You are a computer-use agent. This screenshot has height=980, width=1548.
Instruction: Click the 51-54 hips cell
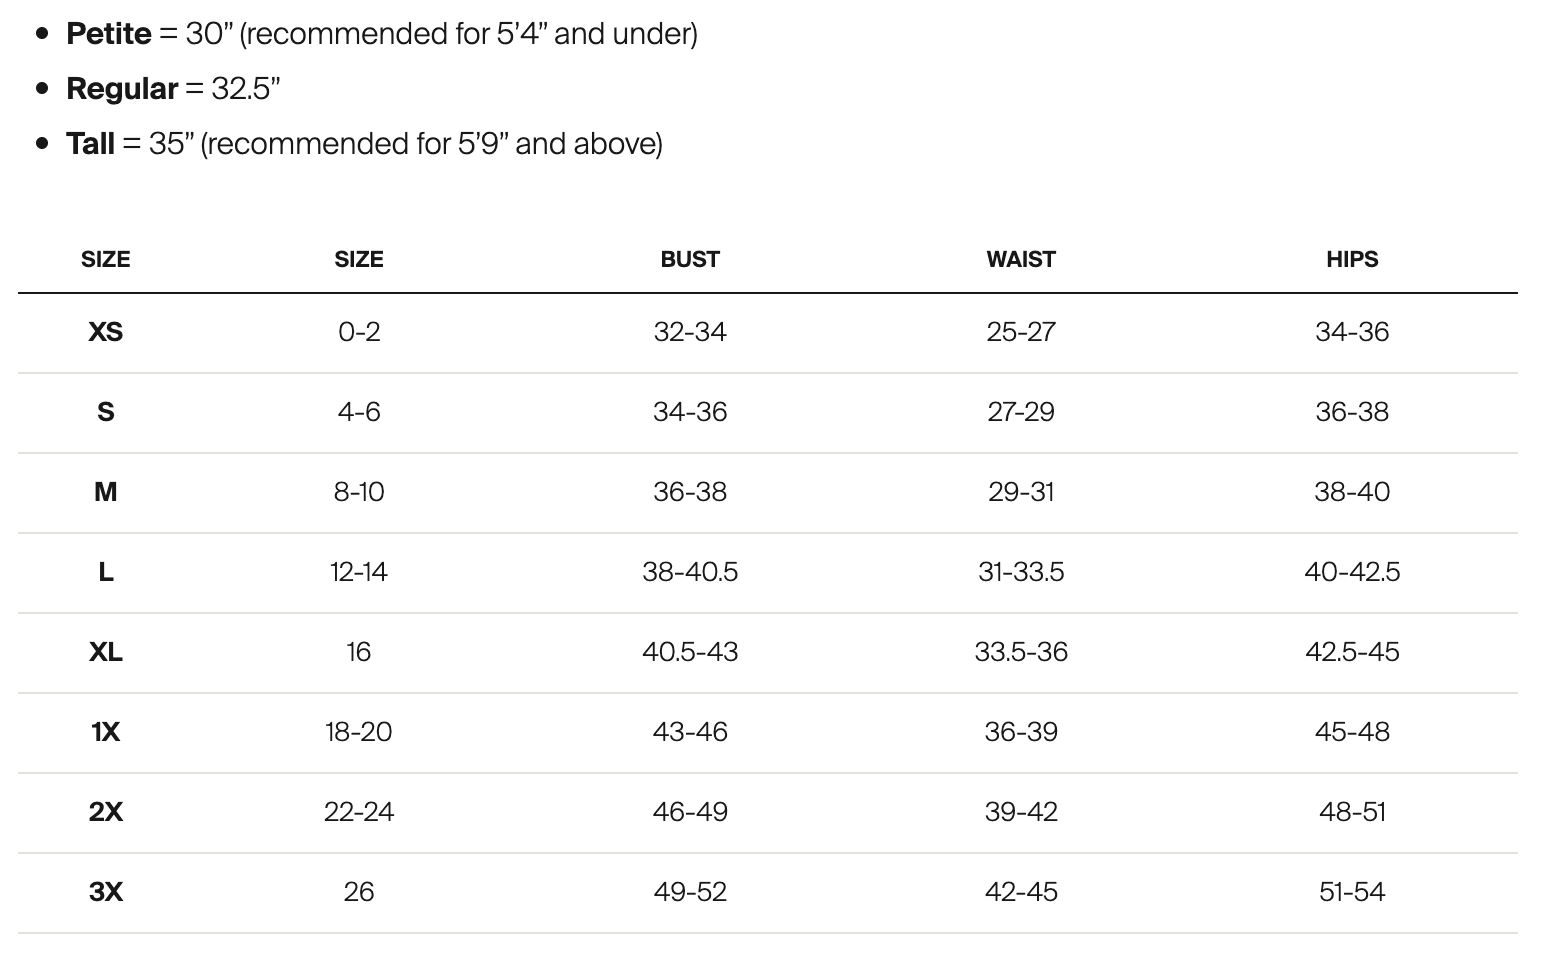[x=1352, y=892]
